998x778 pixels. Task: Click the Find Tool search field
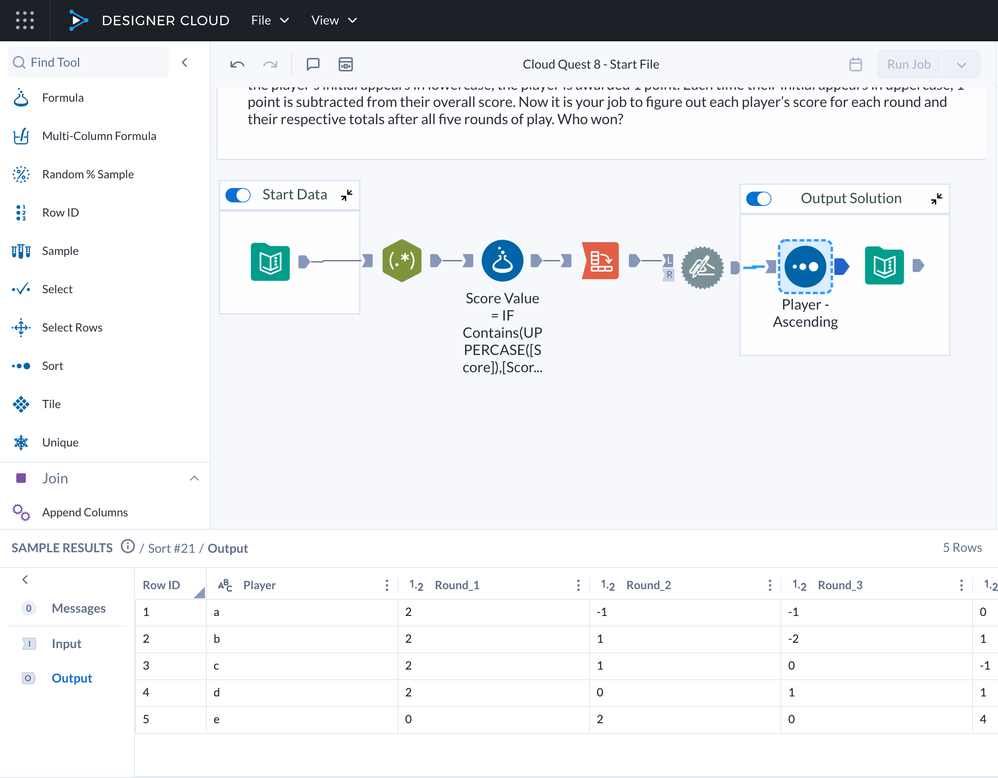point(90,62)
